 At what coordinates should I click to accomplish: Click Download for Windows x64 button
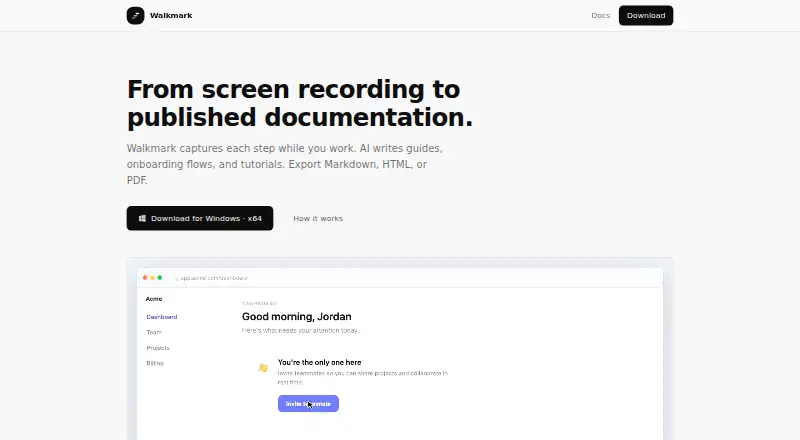point(200,218)
